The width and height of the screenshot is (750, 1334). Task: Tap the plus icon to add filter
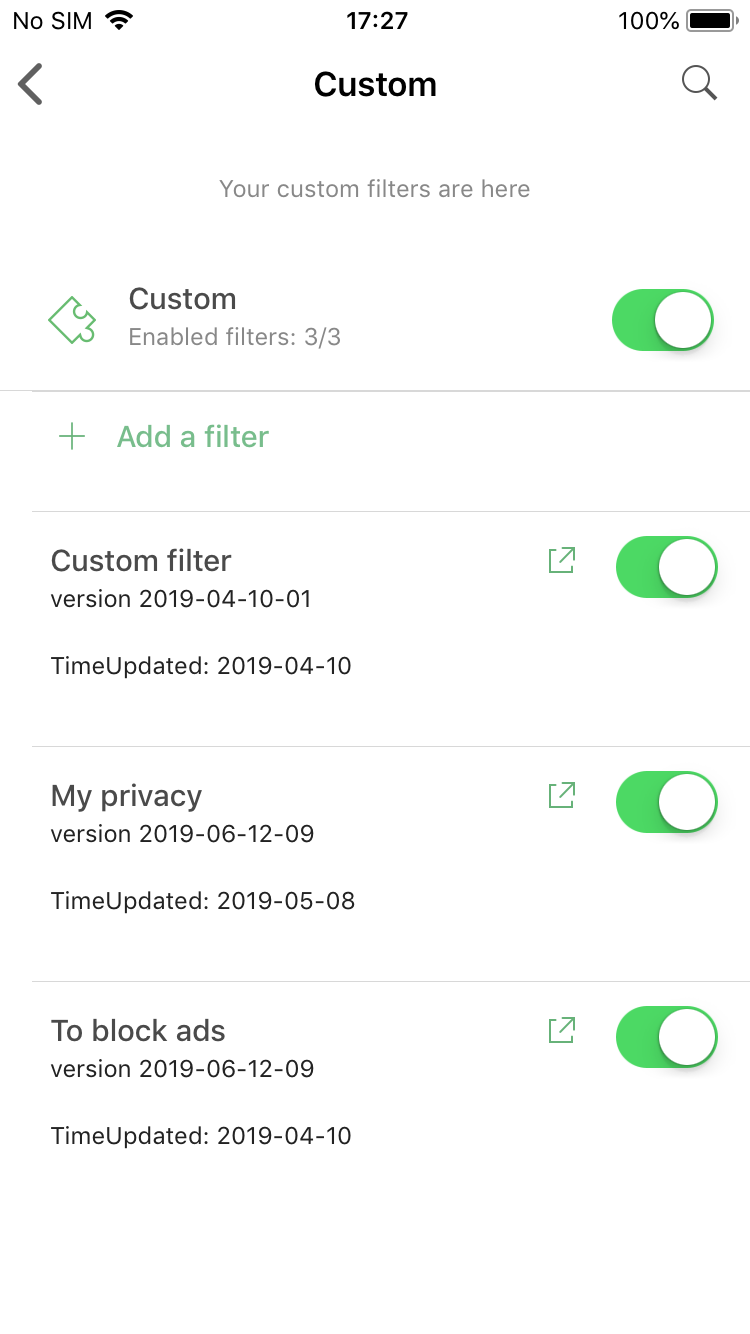72,437
